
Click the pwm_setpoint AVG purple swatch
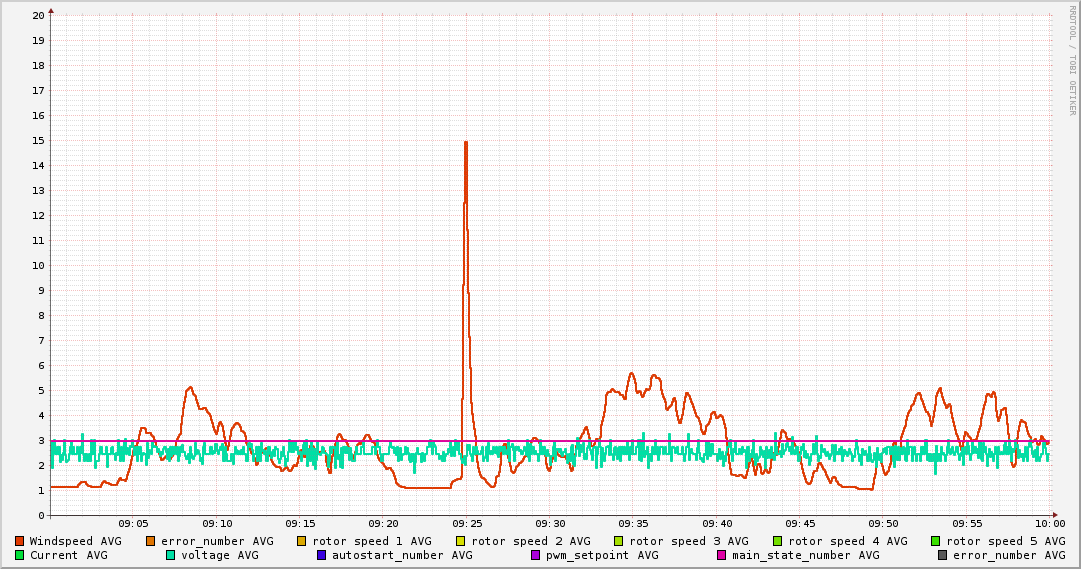[x=536, y=555]
